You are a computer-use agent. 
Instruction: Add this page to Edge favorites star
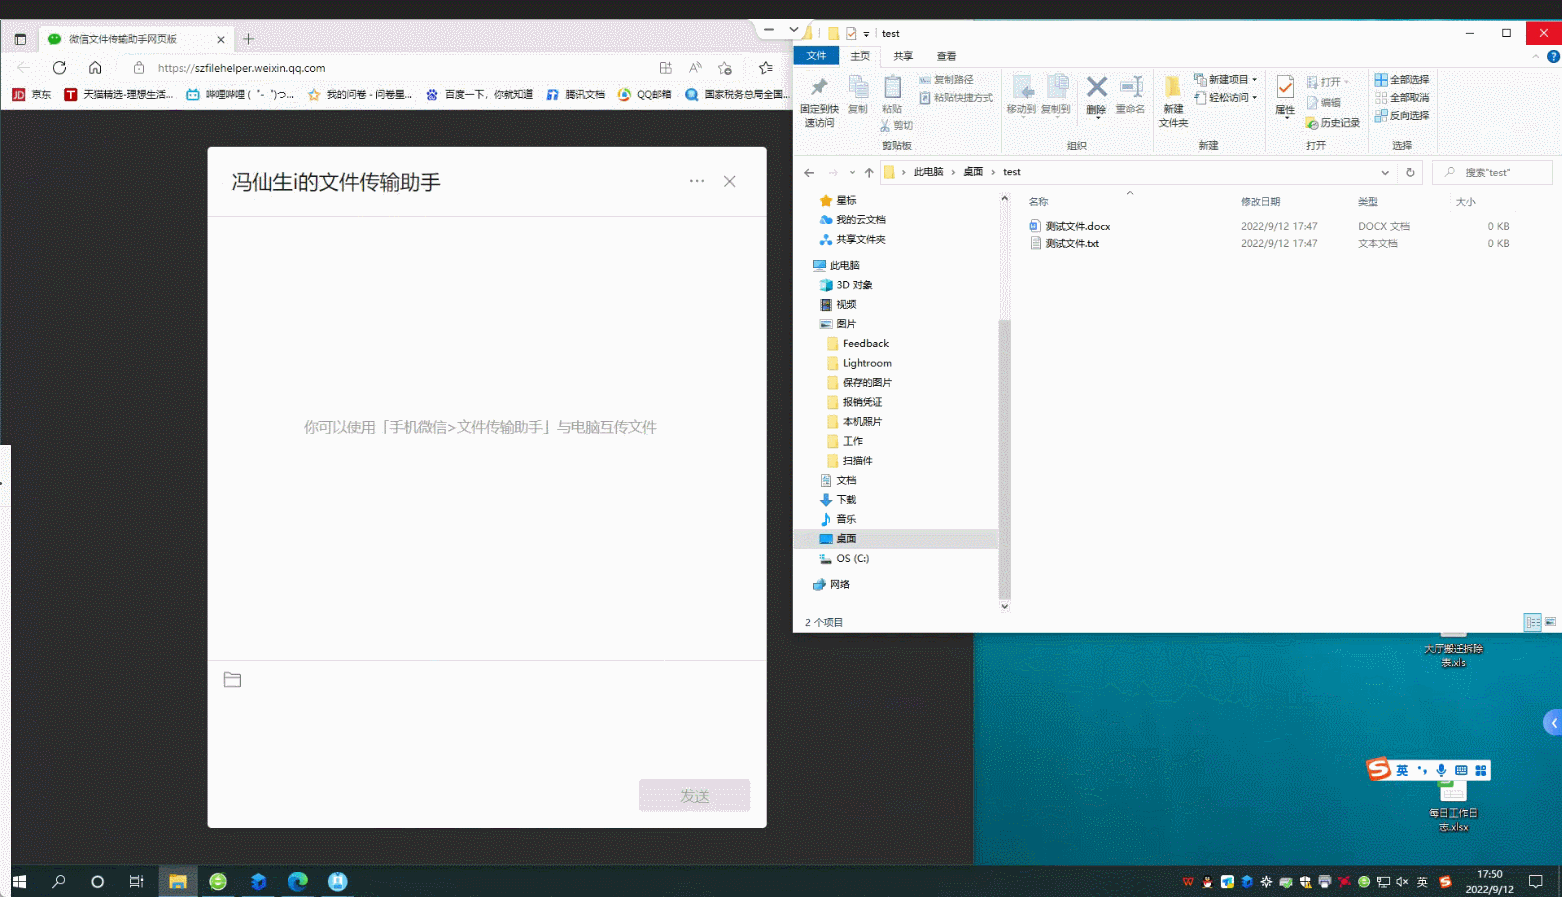pos(725,68)
